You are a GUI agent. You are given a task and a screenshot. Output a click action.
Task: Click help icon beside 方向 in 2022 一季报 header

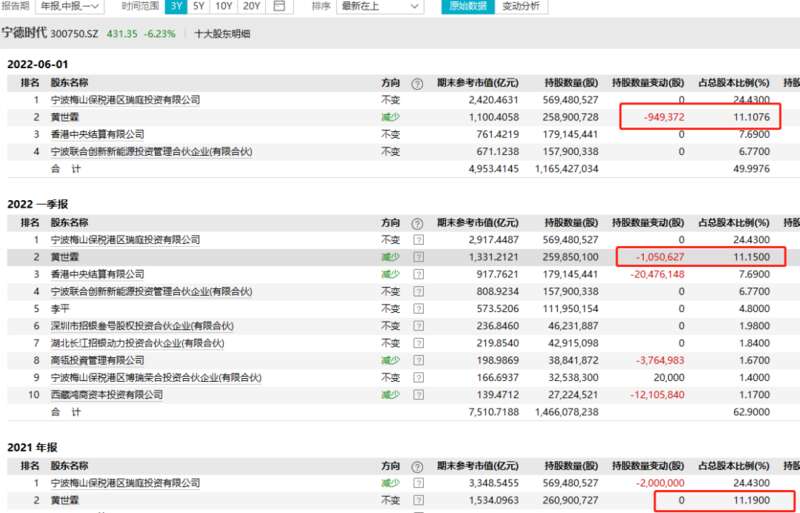pyautogui.click(x=417, y=224)
